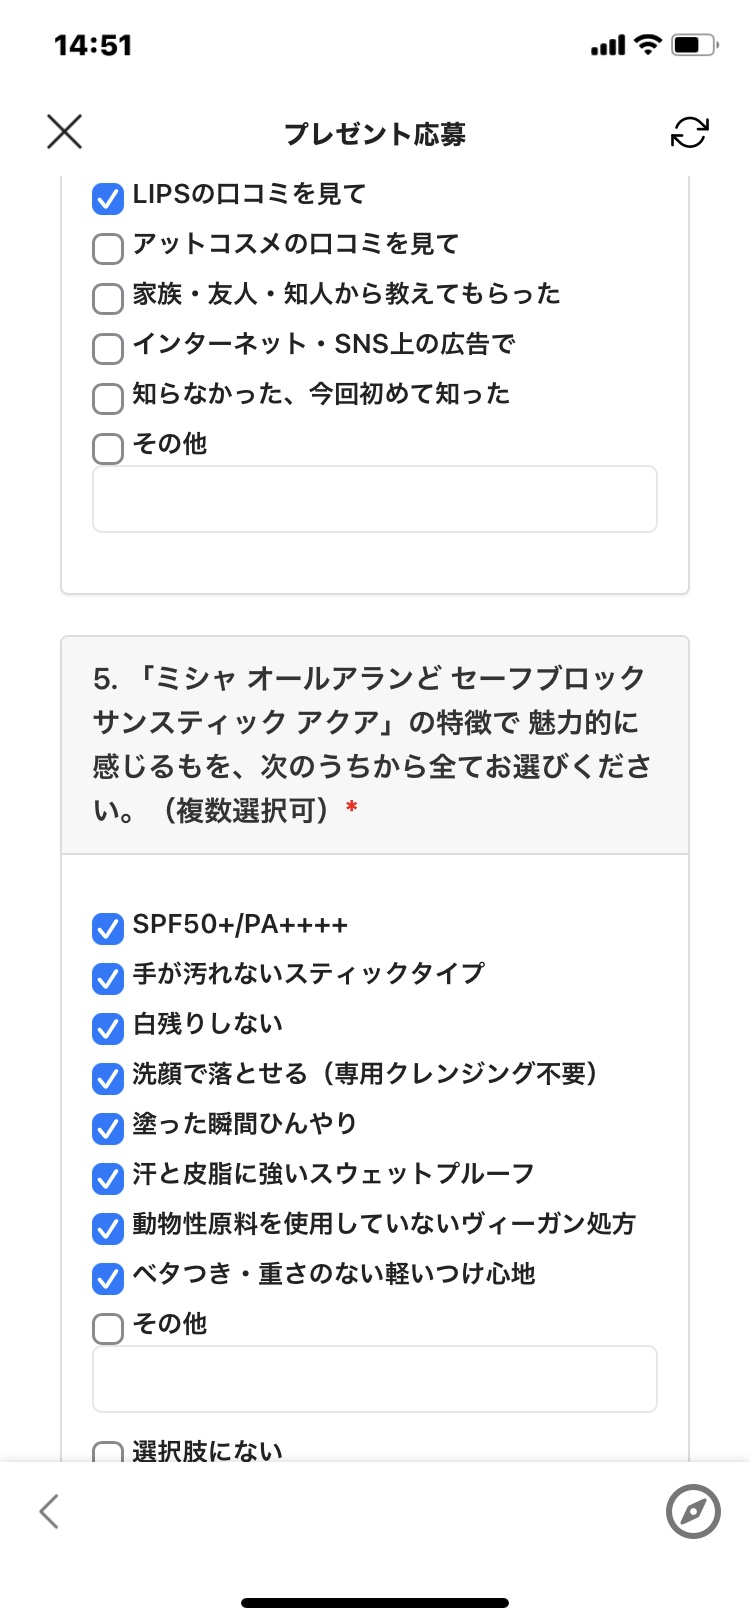Uncheck 塗った瞬間ひんやり checkbox

pyautogui.click(x=108, y=1128)
